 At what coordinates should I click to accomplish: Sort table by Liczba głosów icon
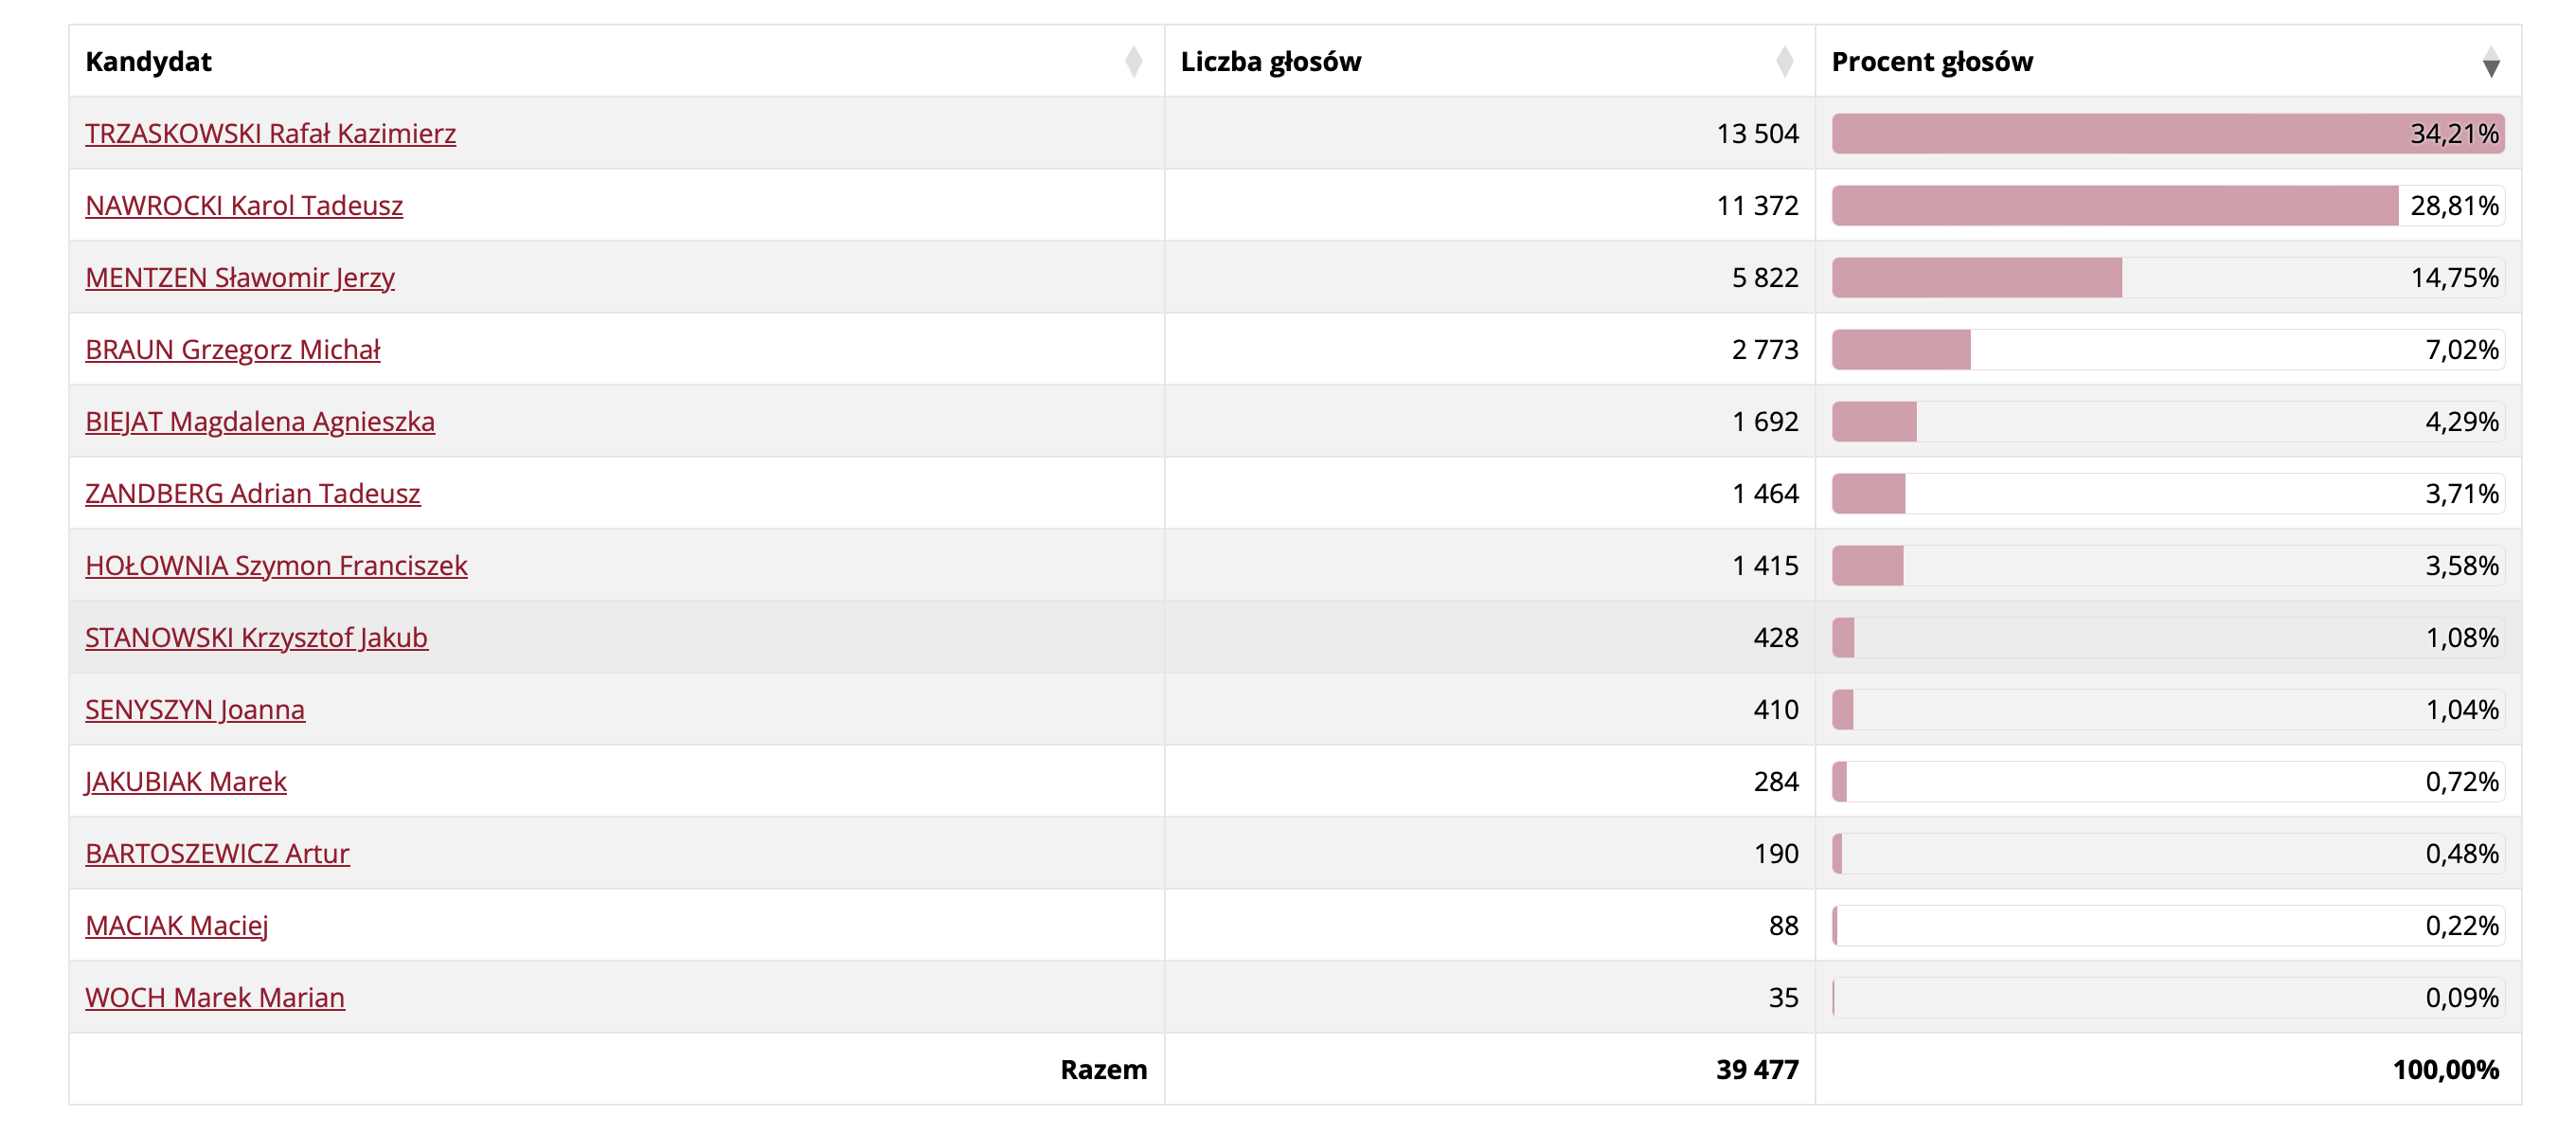[1784, 62]
